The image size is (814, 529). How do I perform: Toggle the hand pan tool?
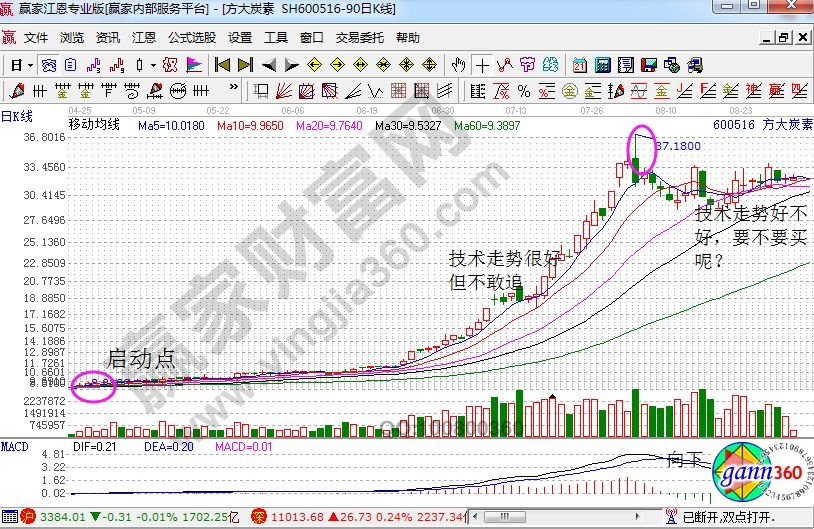(458, 65)
